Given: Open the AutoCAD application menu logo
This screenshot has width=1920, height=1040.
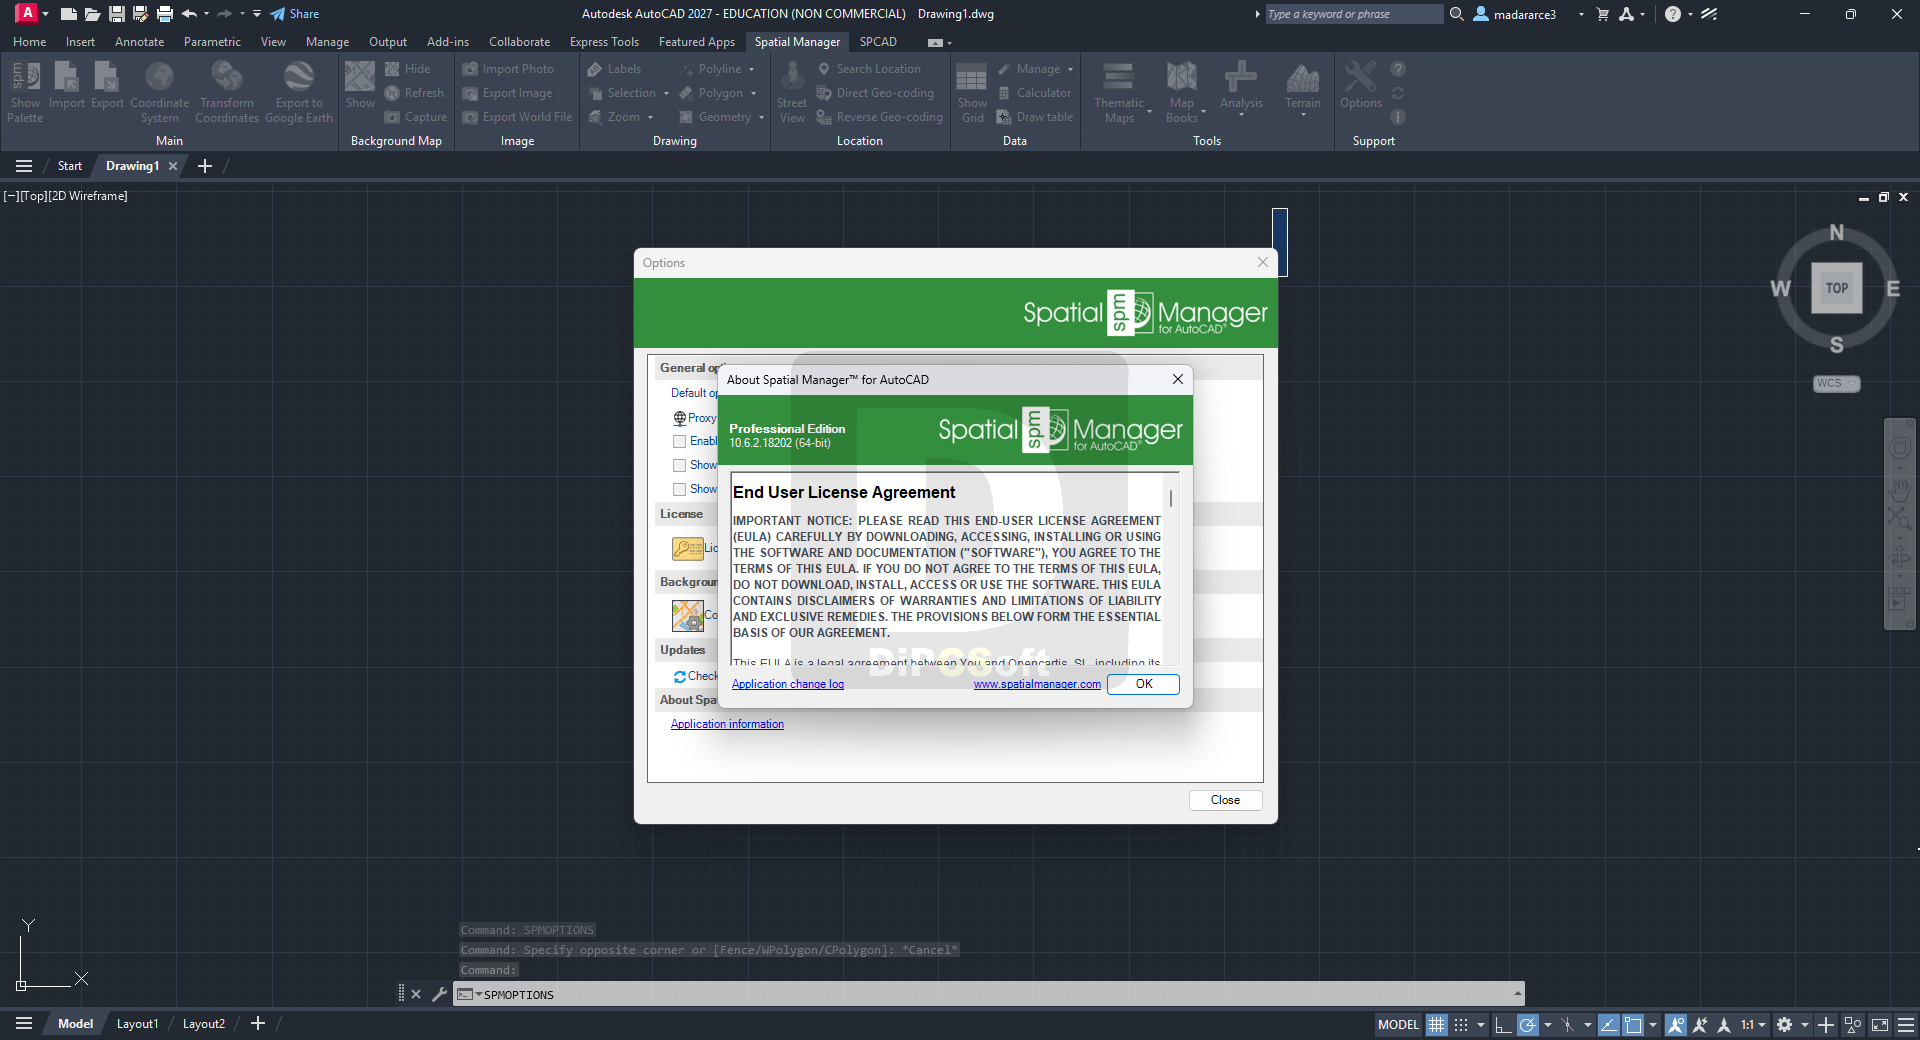Looking at the screenshot, I should [27, 14].
